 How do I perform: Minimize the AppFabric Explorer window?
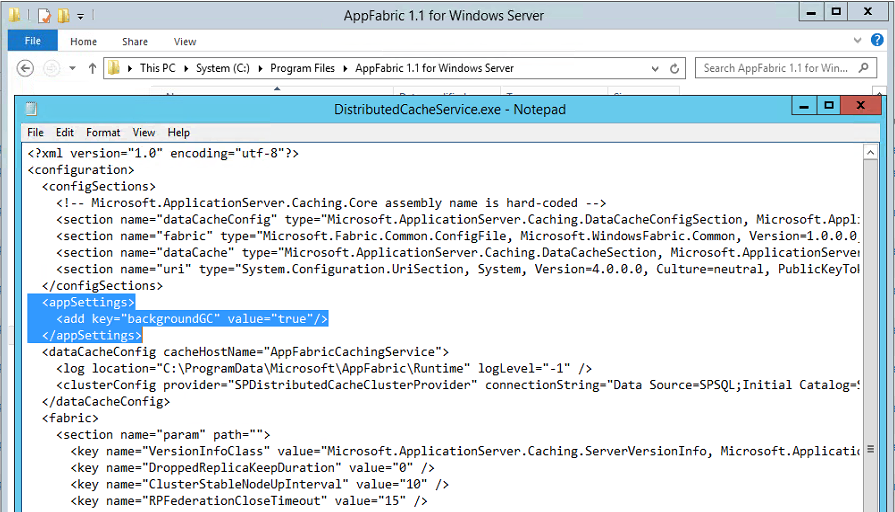point(811,11)
